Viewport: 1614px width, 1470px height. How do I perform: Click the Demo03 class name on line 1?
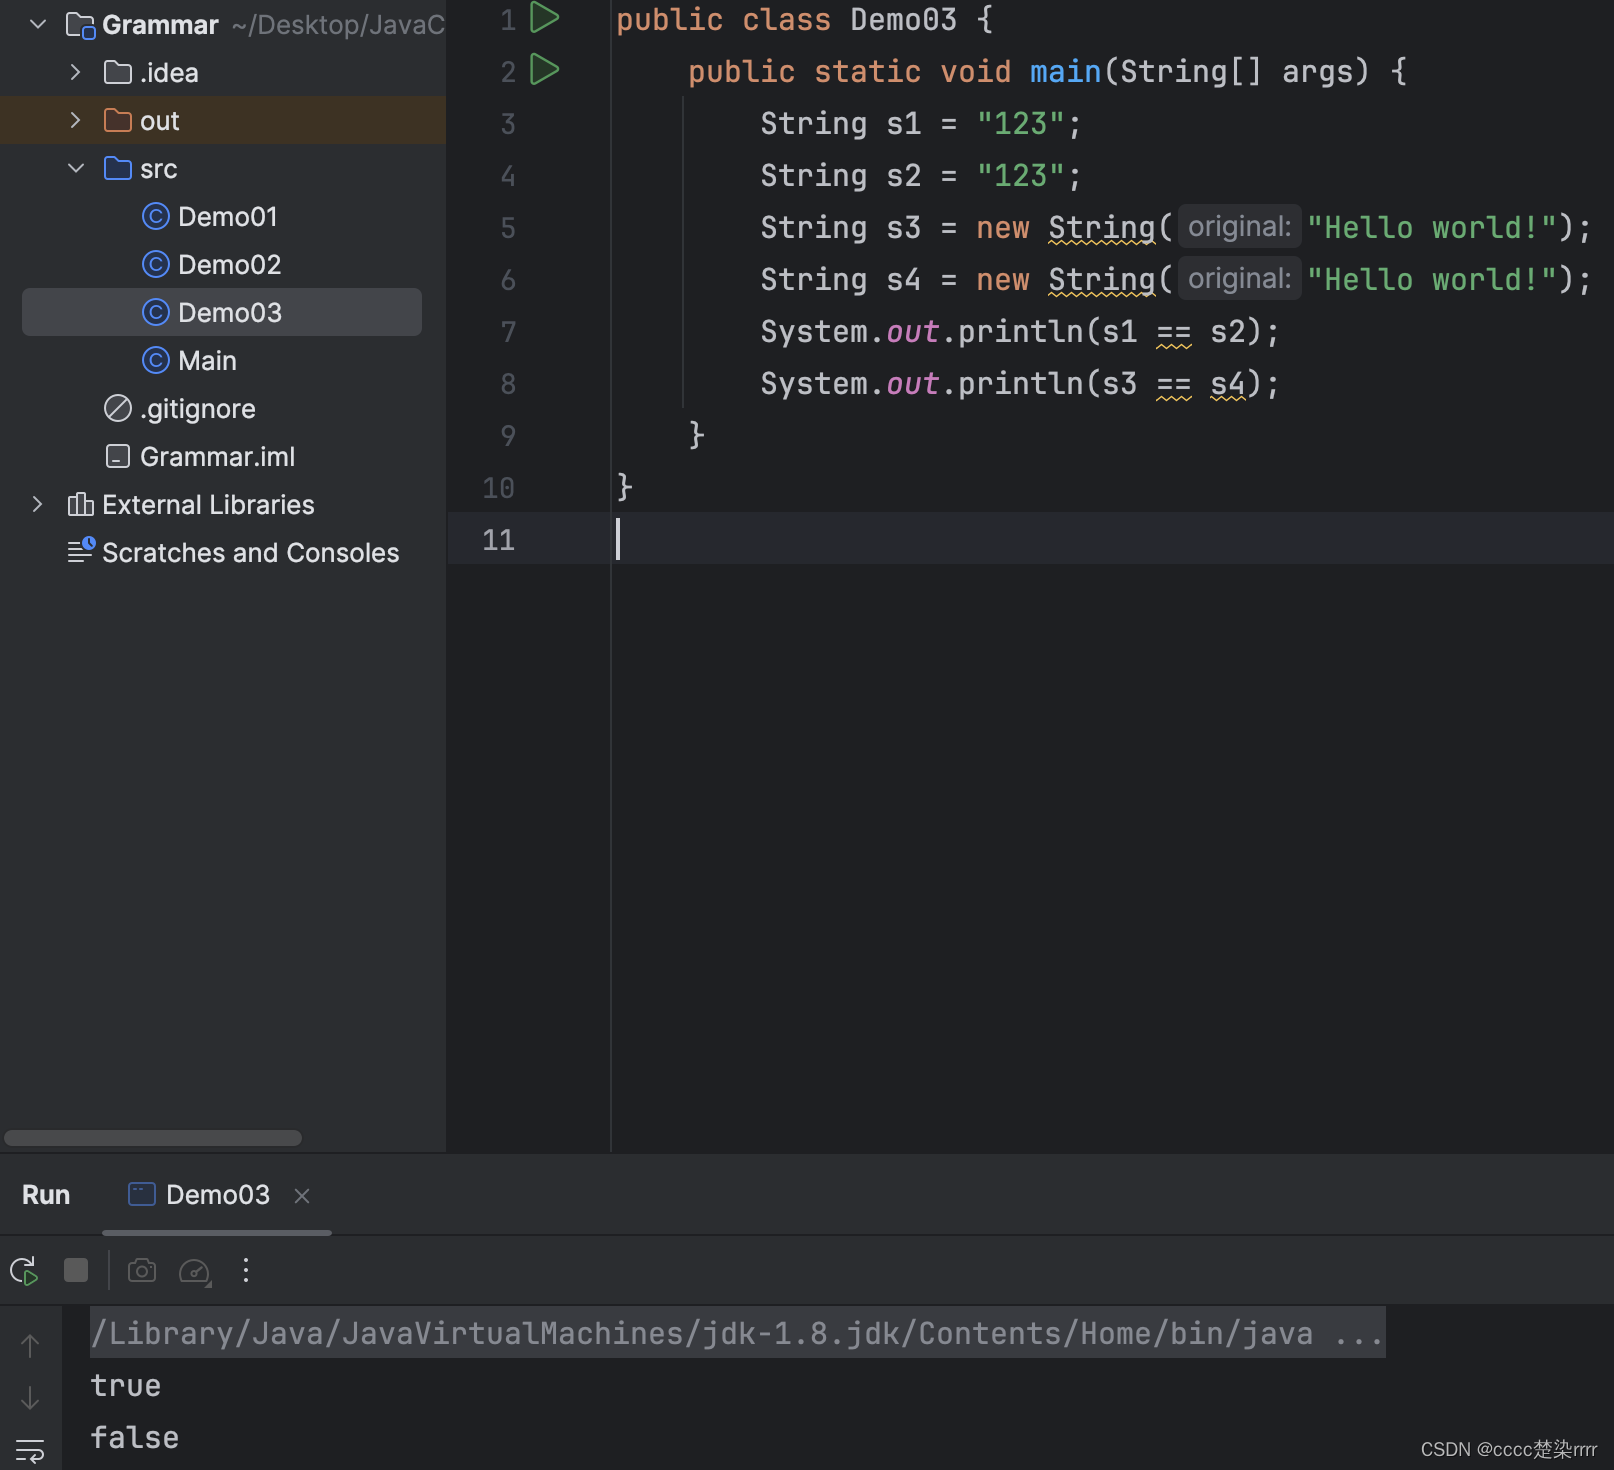pos(903,19)
